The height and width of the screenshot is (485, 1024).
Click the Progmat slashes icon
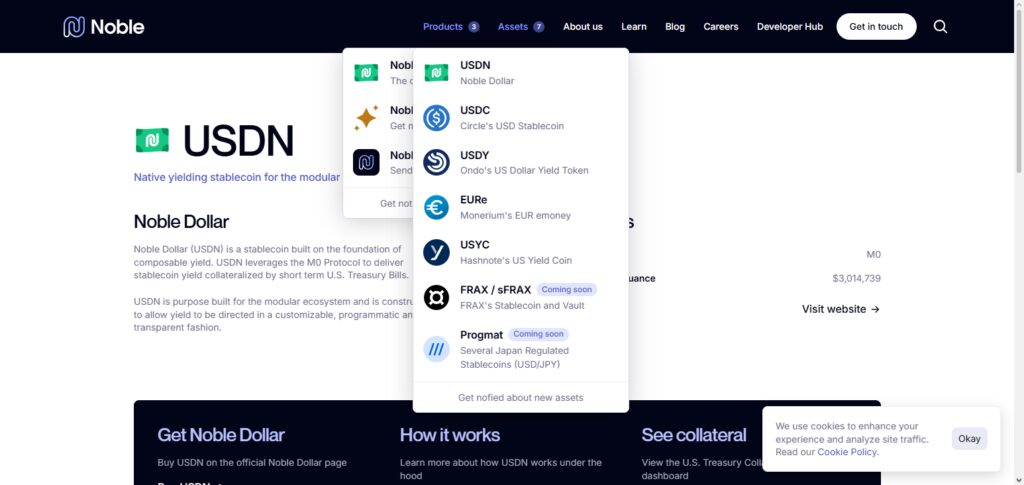[x=436, y=349]
